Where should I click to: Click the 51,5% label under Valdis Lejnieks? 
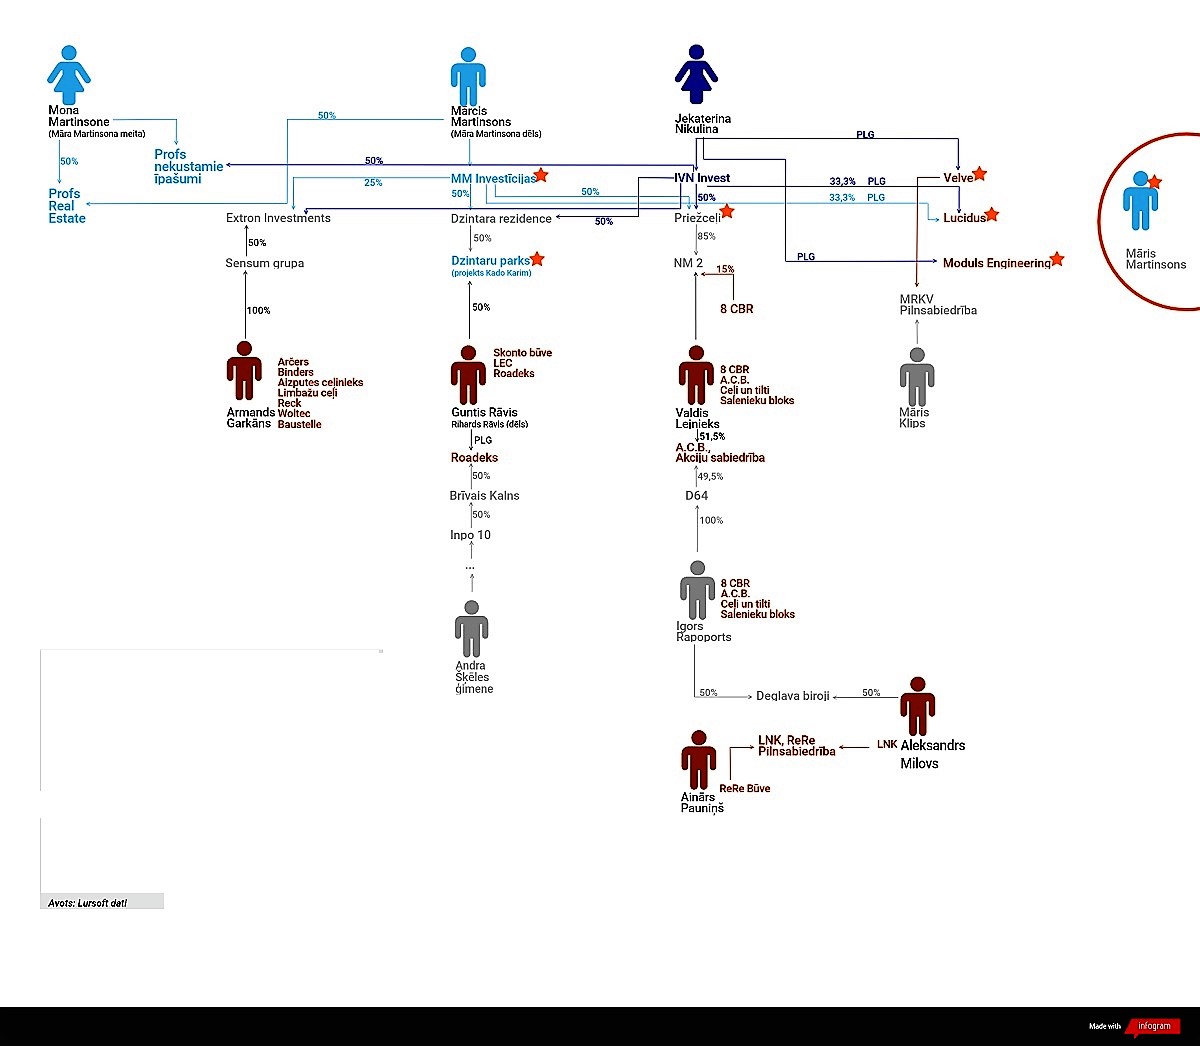pos(712,437)
